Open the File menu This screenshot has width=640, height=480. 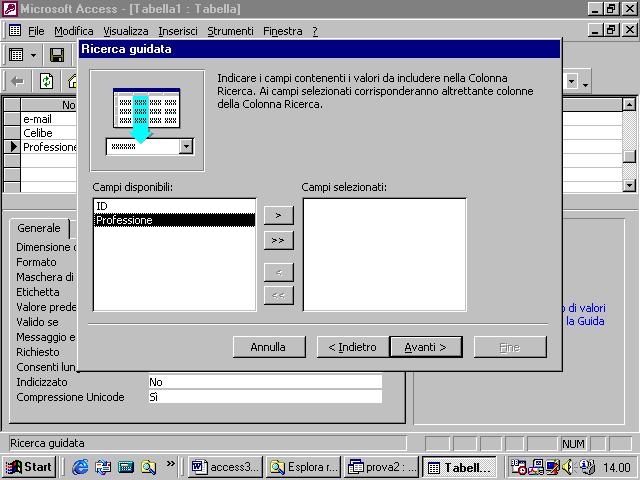click(36, 31)
